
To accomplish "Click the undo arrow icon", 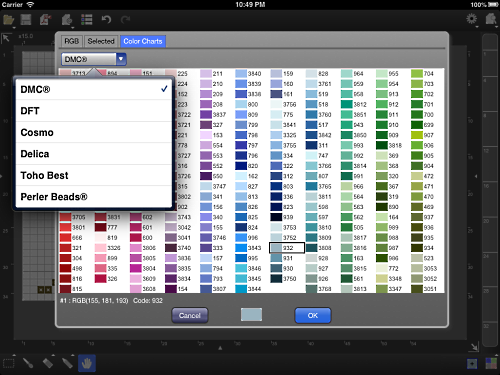I will pyautogui.click(x=106, y=20).
